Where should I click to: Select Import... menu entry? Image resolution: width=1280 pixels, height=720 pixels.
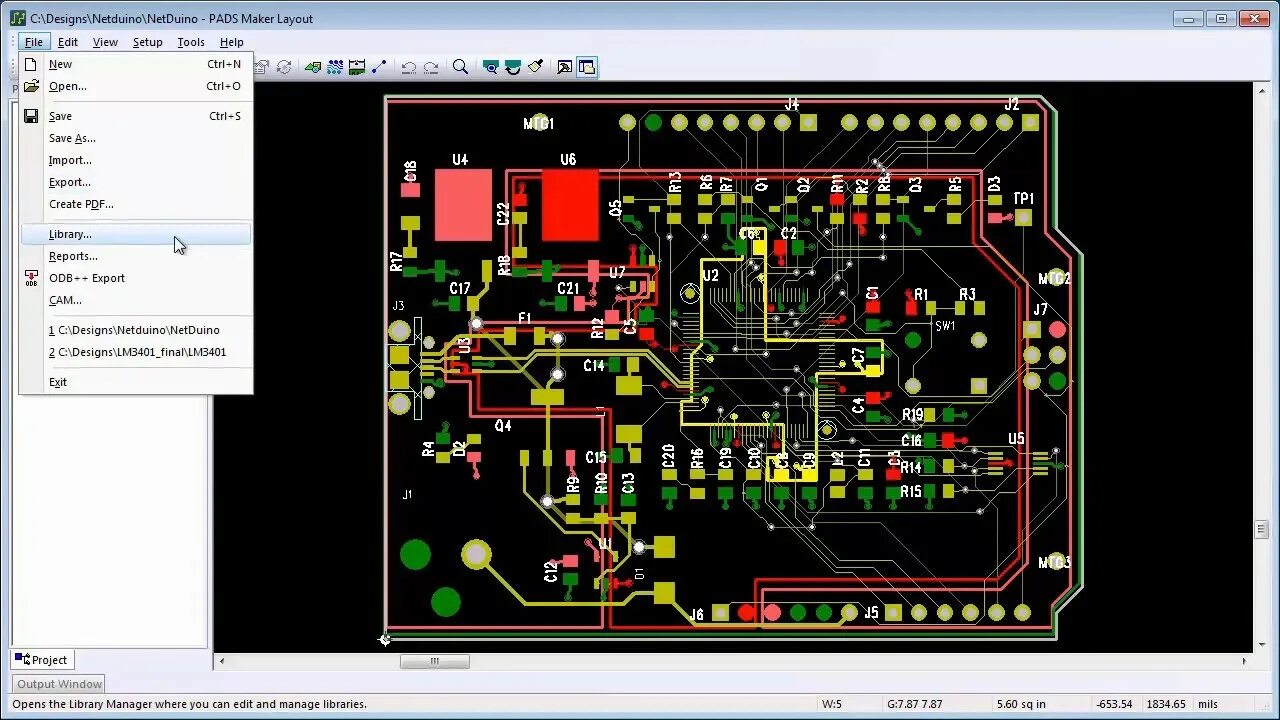pyautogui.click(x=135, y=160)
